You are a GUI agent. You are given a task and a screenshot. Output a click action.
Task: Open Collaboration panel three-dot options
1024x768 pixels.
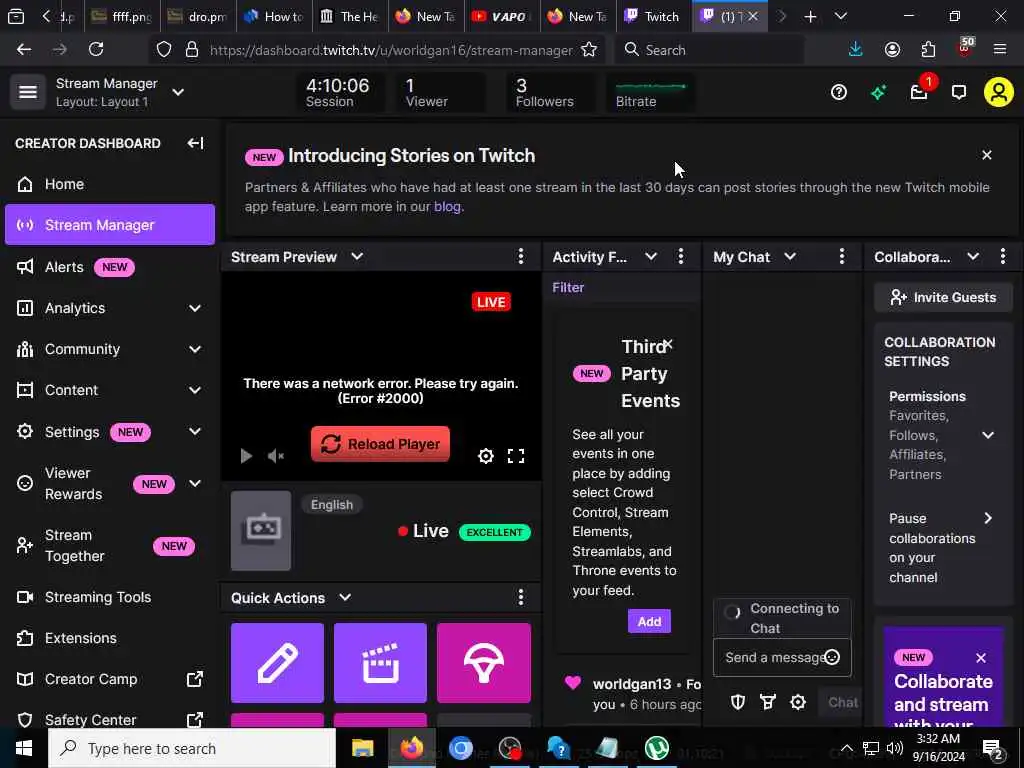coord(1002,257)
